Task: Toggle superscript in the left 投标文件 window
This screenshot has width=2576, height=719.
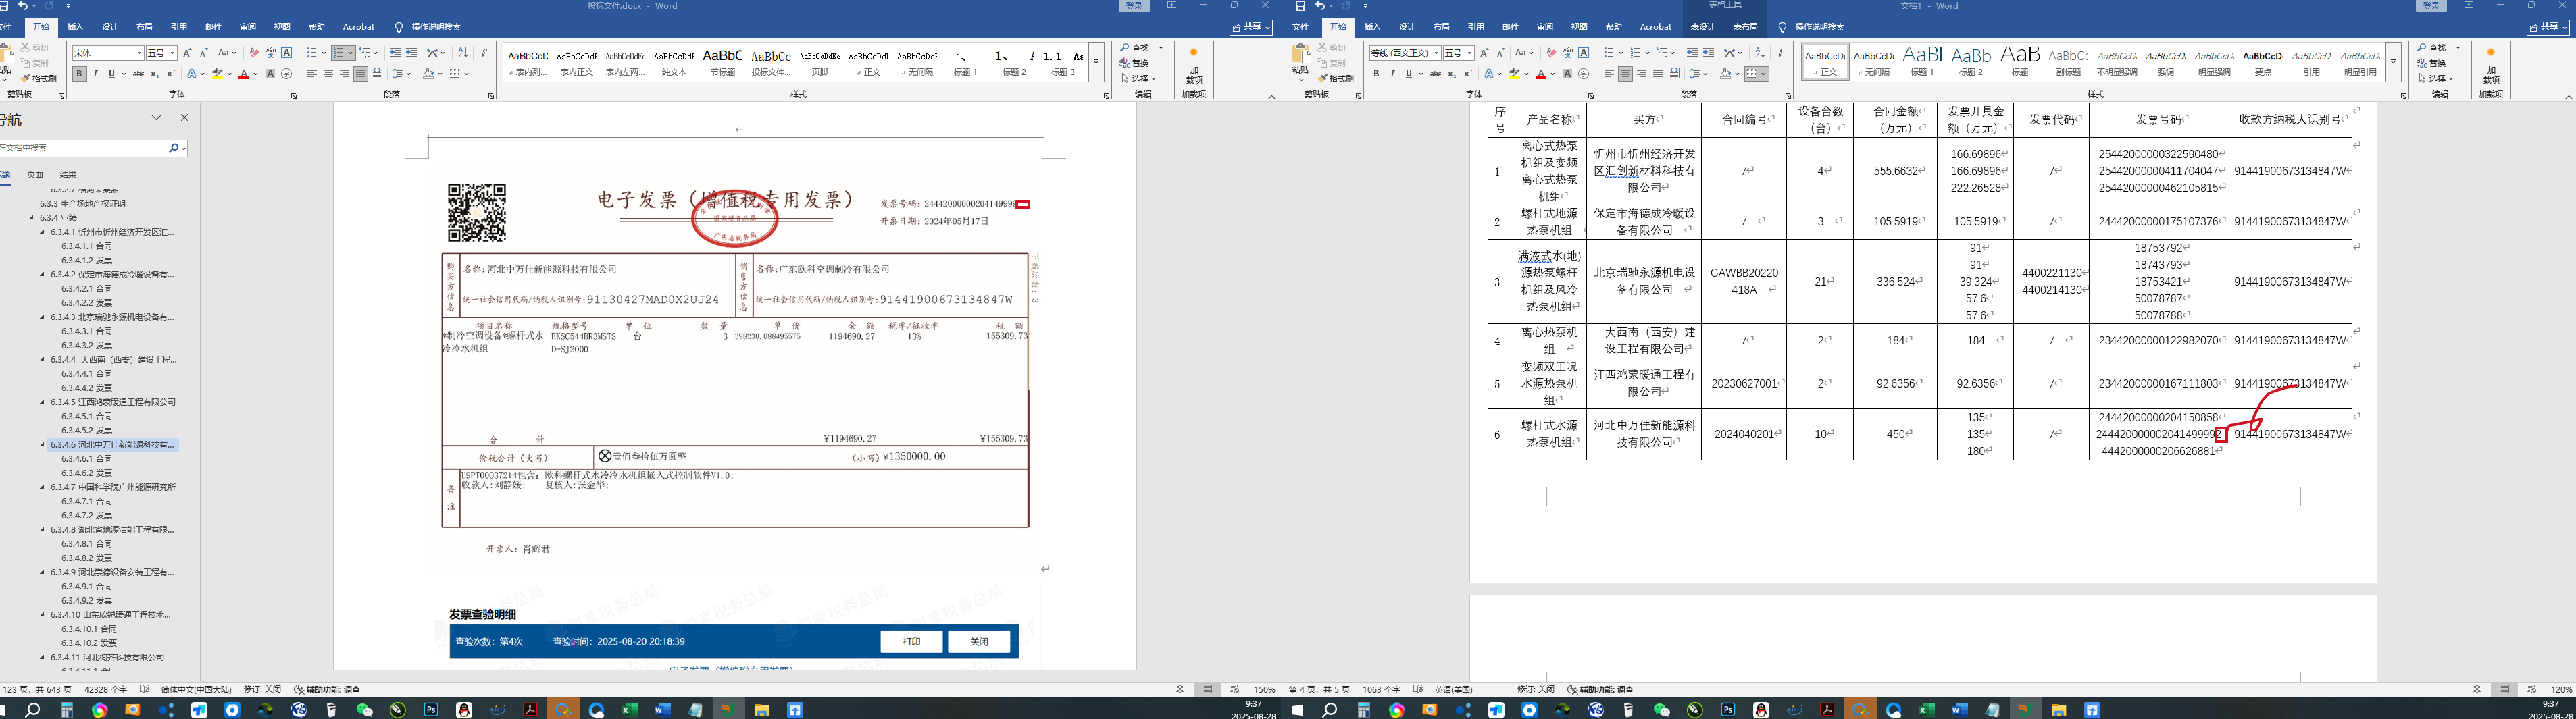Action: click(x=170, y=74)
